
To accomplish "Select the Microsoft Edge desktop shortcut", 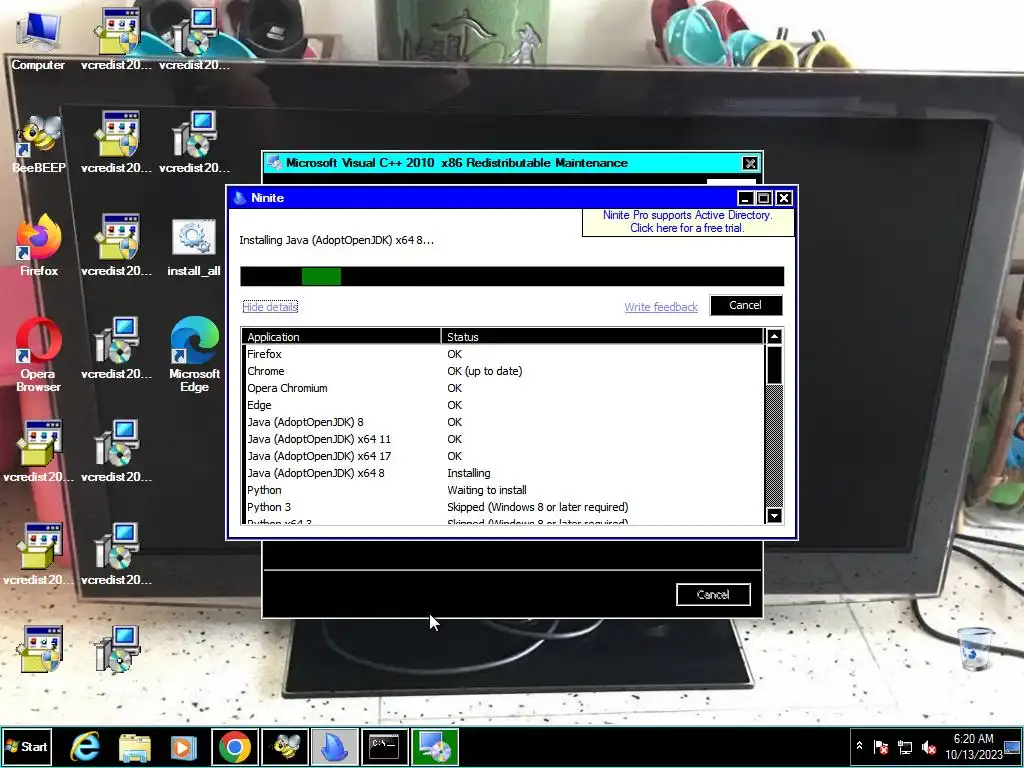I will pos(195,355).
